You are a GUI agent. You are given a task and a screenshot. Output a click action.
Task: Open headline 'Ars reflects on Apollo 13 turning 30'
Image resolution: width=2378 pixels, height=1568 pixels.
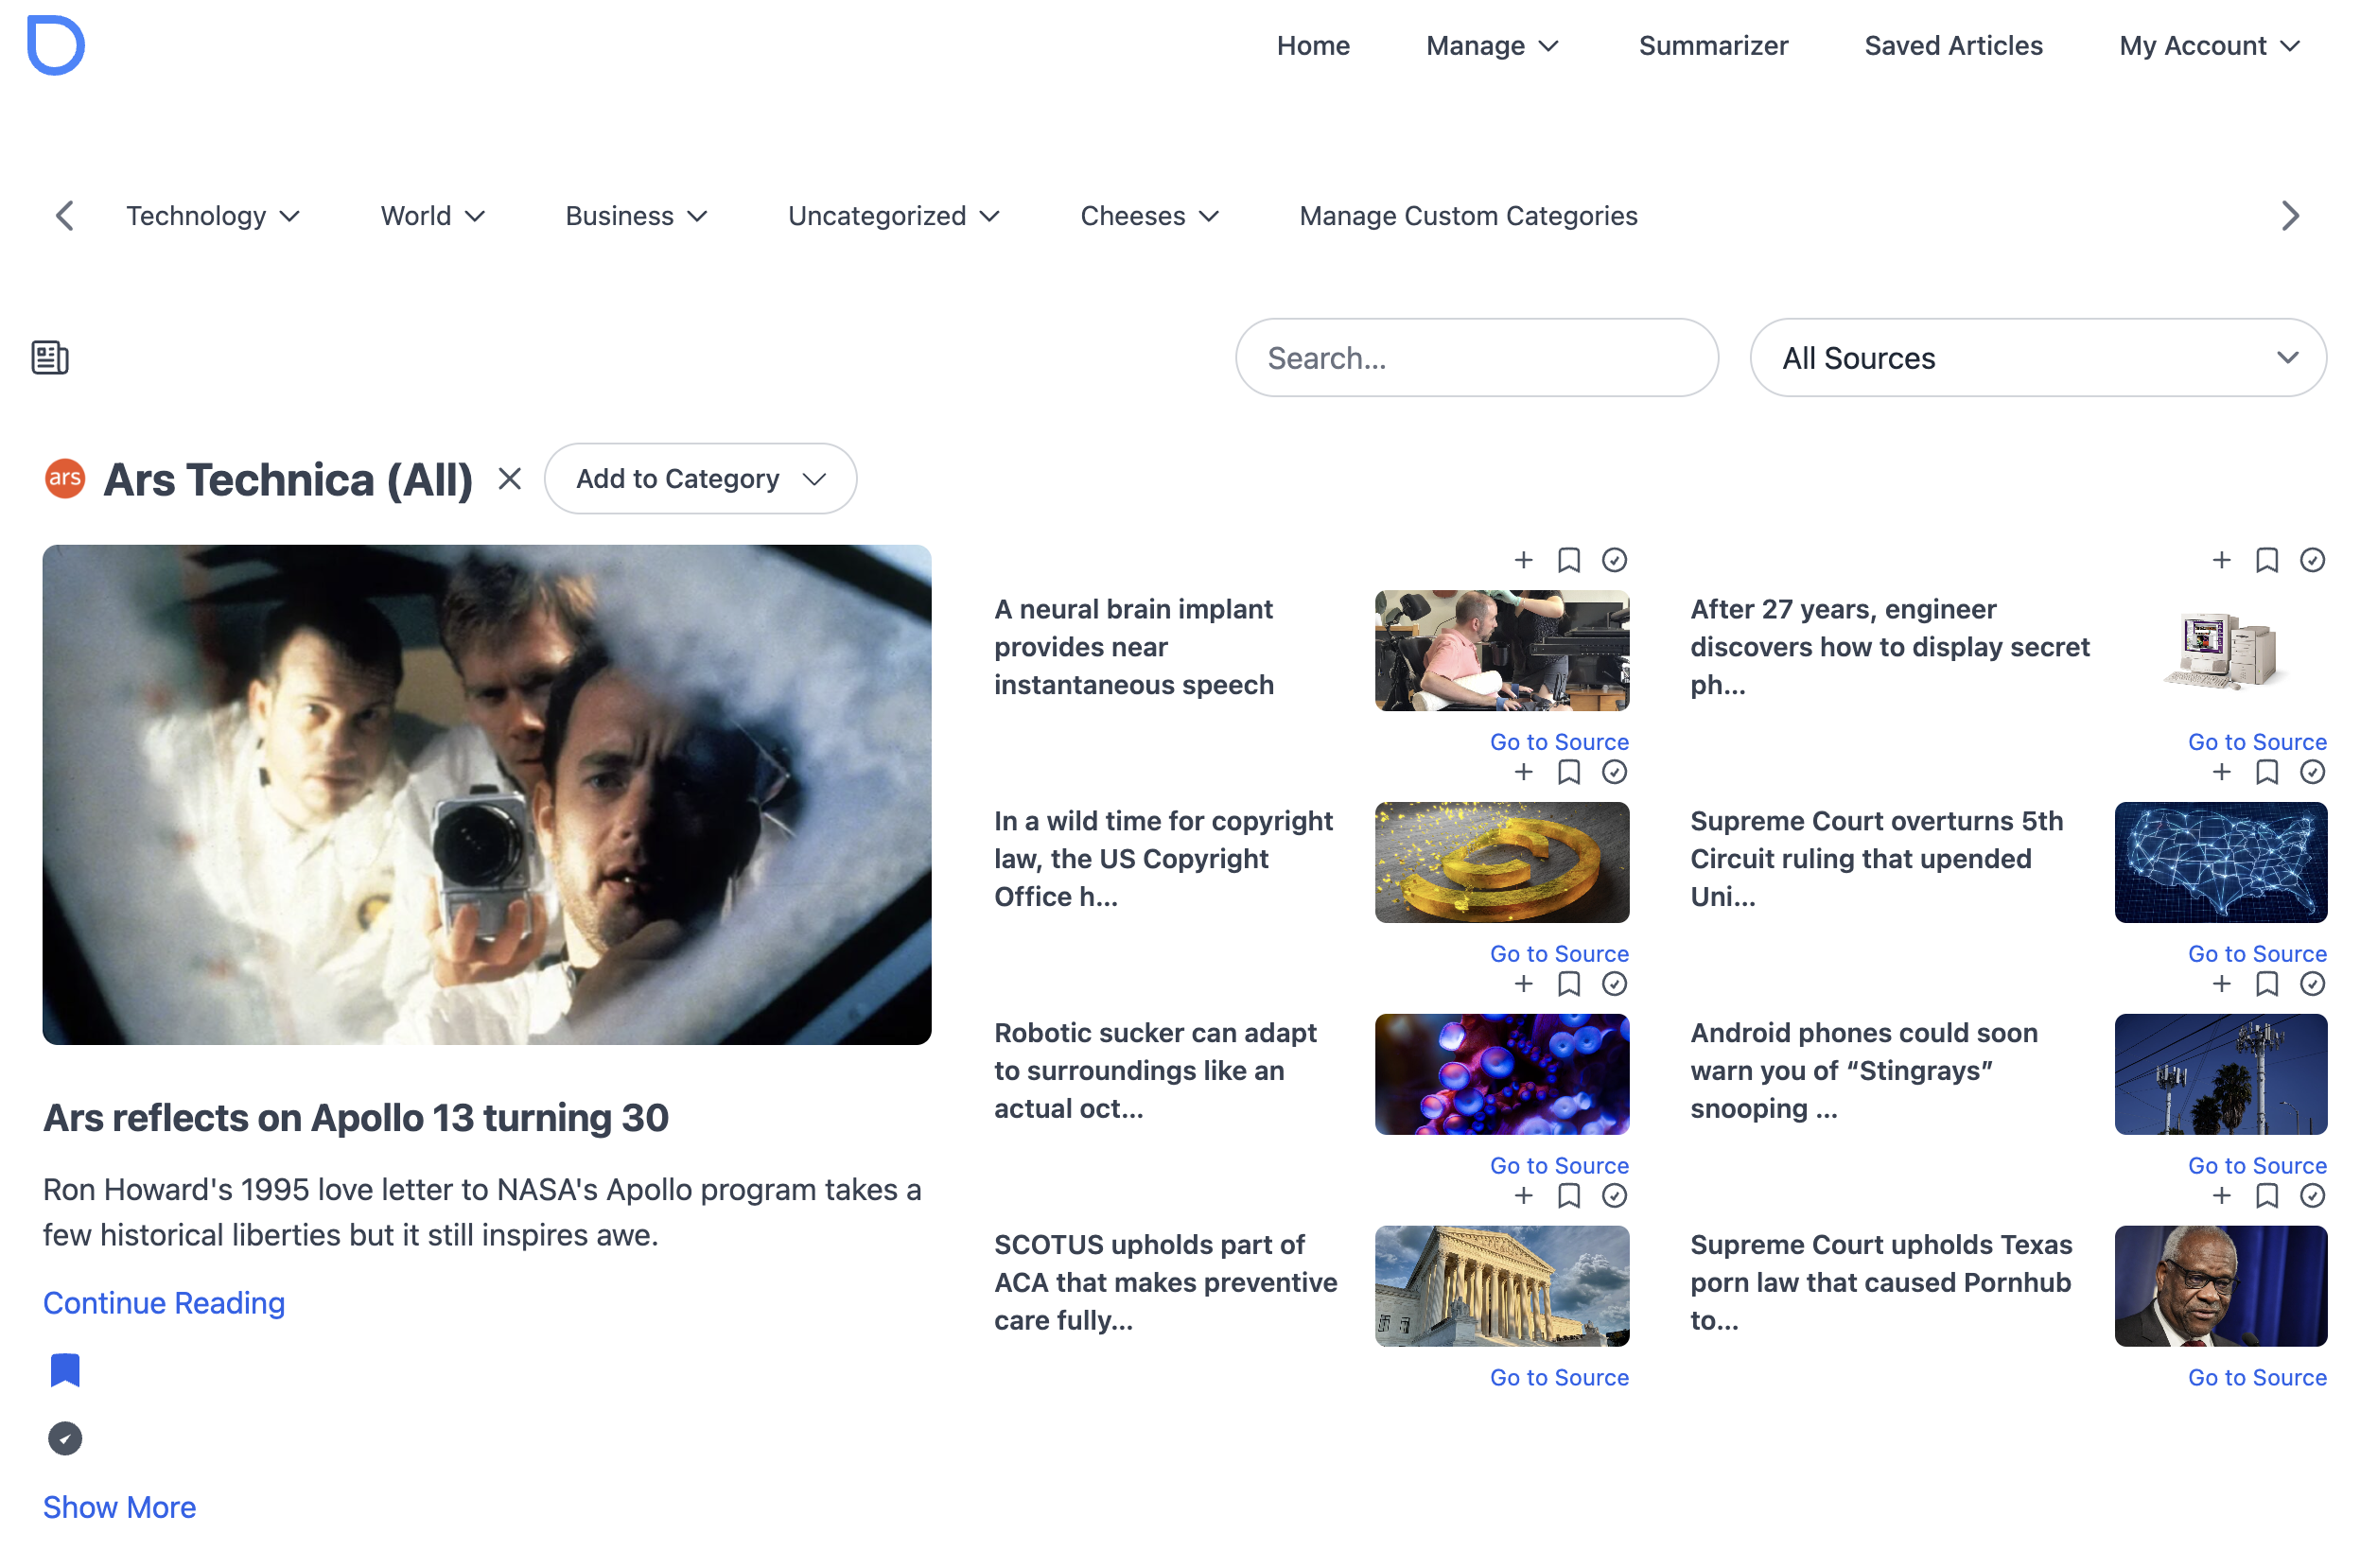(x=356, y=1118)
